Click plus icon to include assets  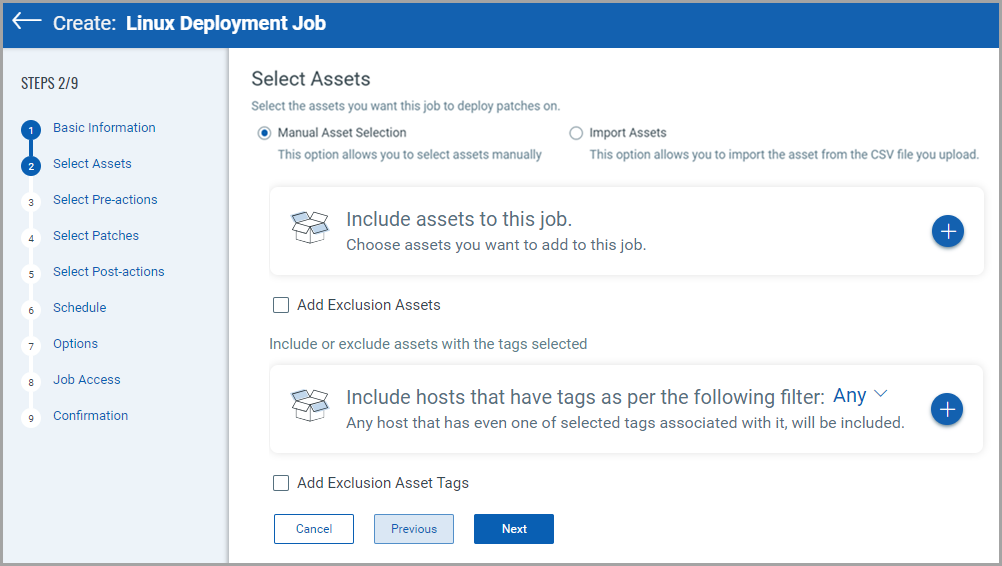[947, 231]
